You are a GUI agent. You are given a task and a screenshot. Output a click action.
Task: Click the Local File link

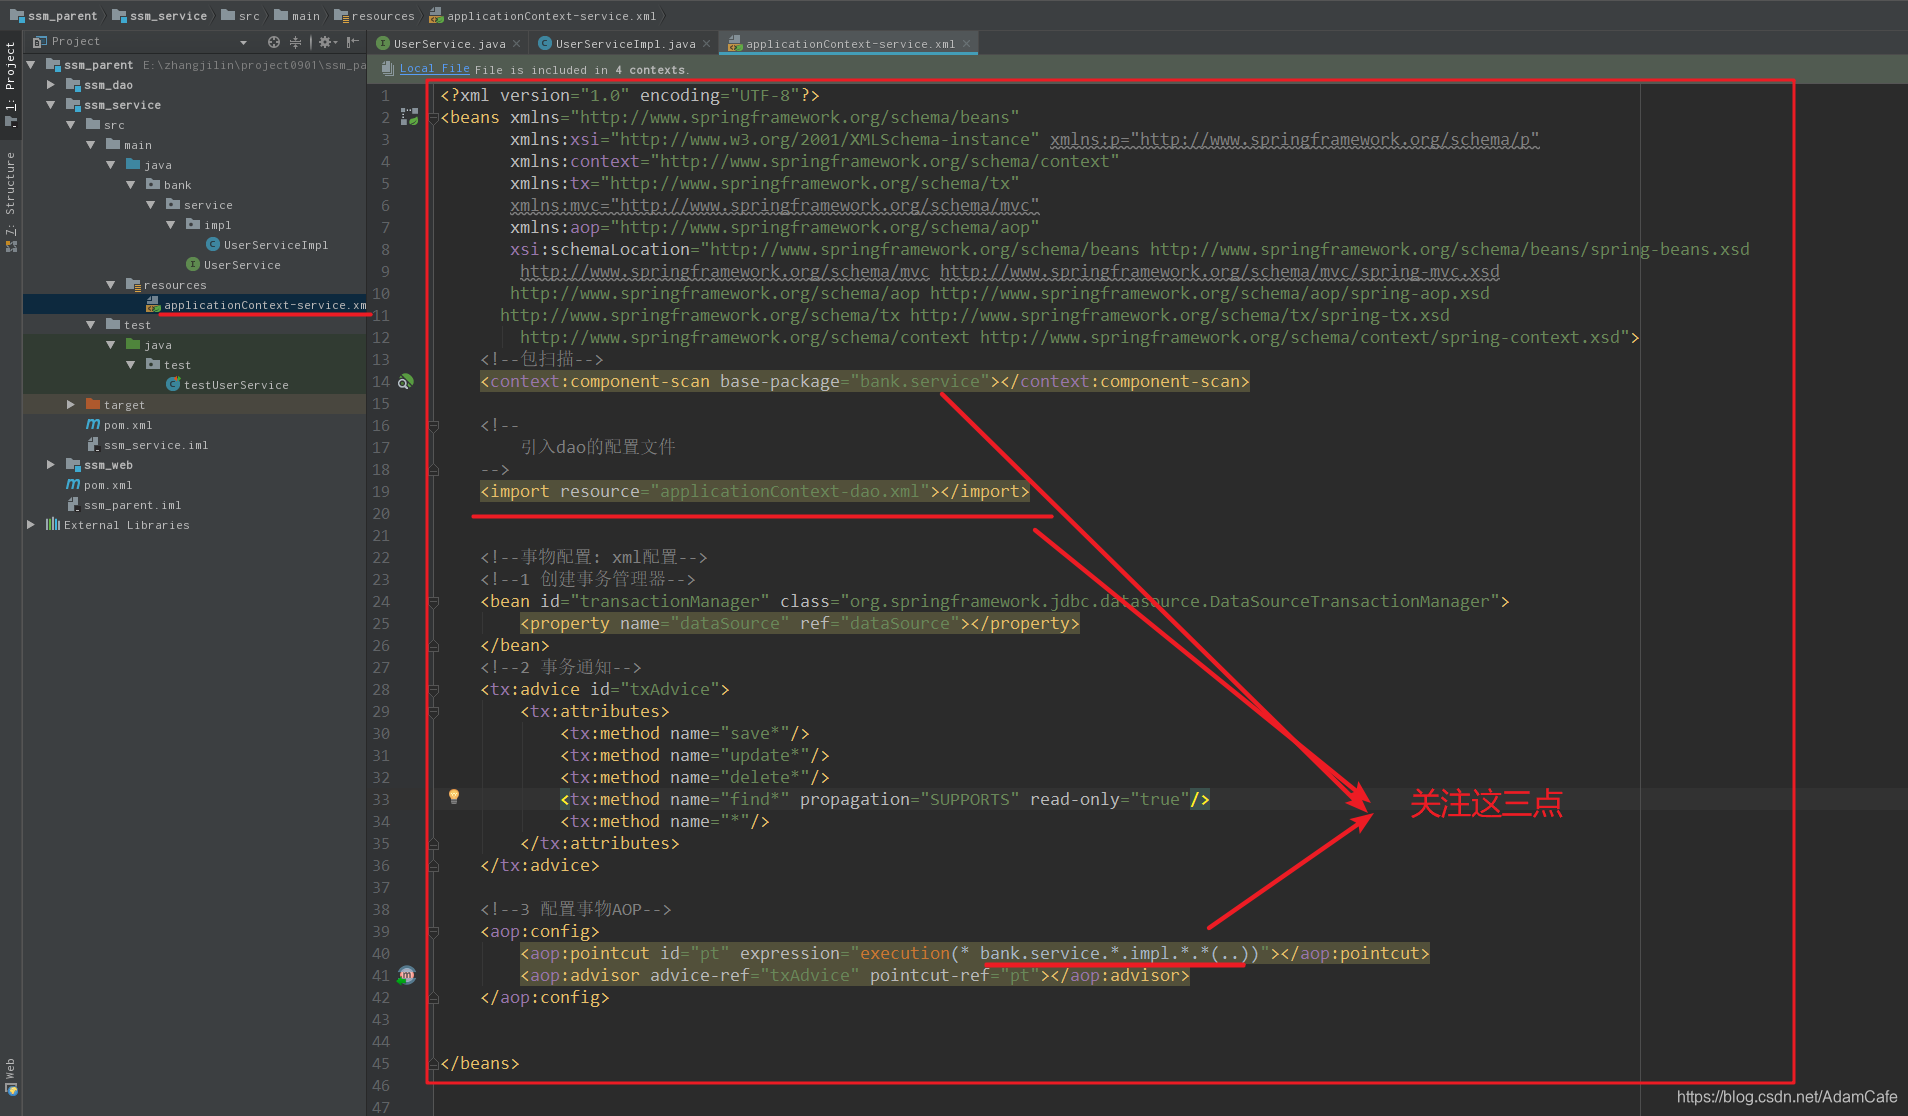click(x=434, y=69)
